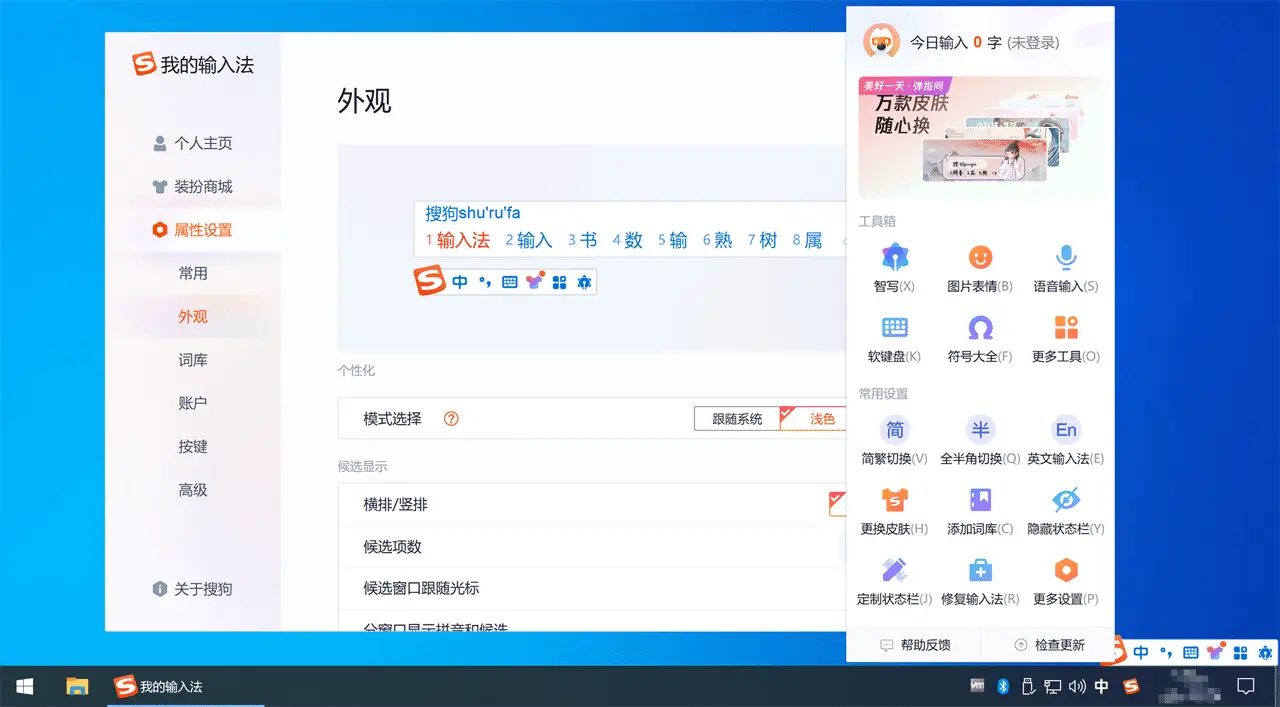The image size is (1280, 707).
Task: Open the 词库 settings tab
Action: click(x=193, y=360)
